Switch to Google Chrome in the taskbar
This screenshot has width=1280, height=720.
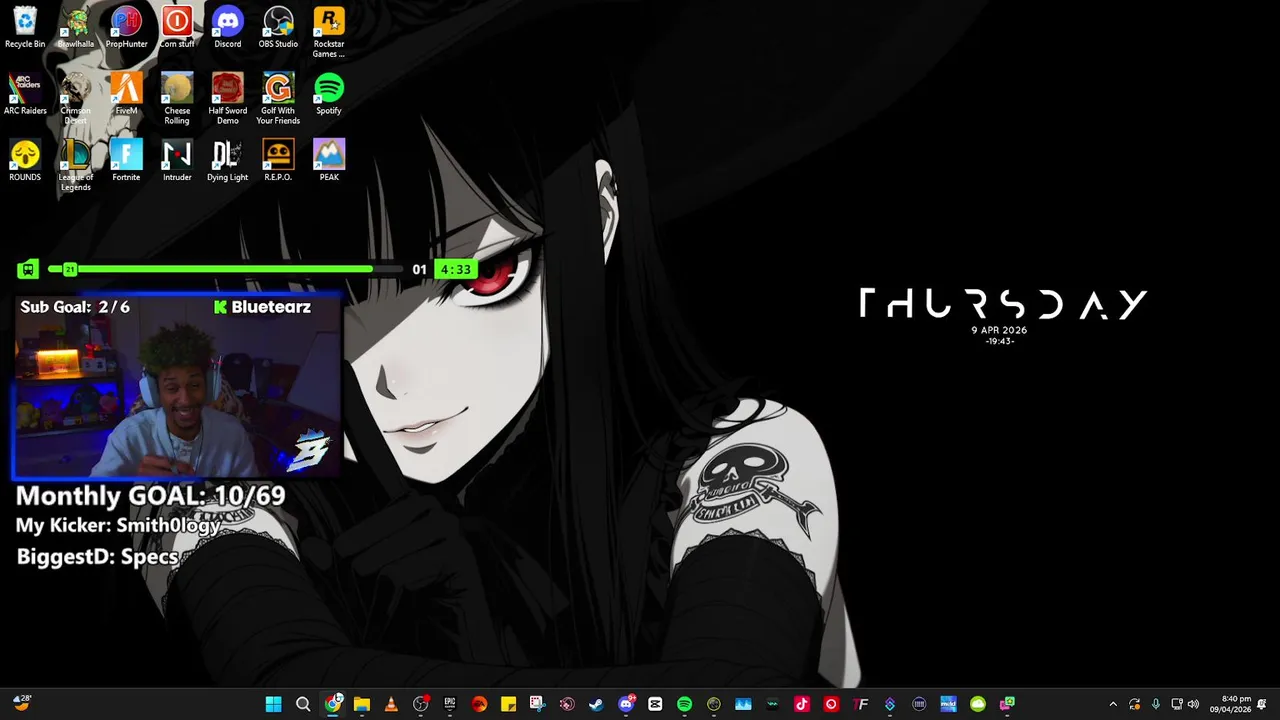[x=332, y=704]
